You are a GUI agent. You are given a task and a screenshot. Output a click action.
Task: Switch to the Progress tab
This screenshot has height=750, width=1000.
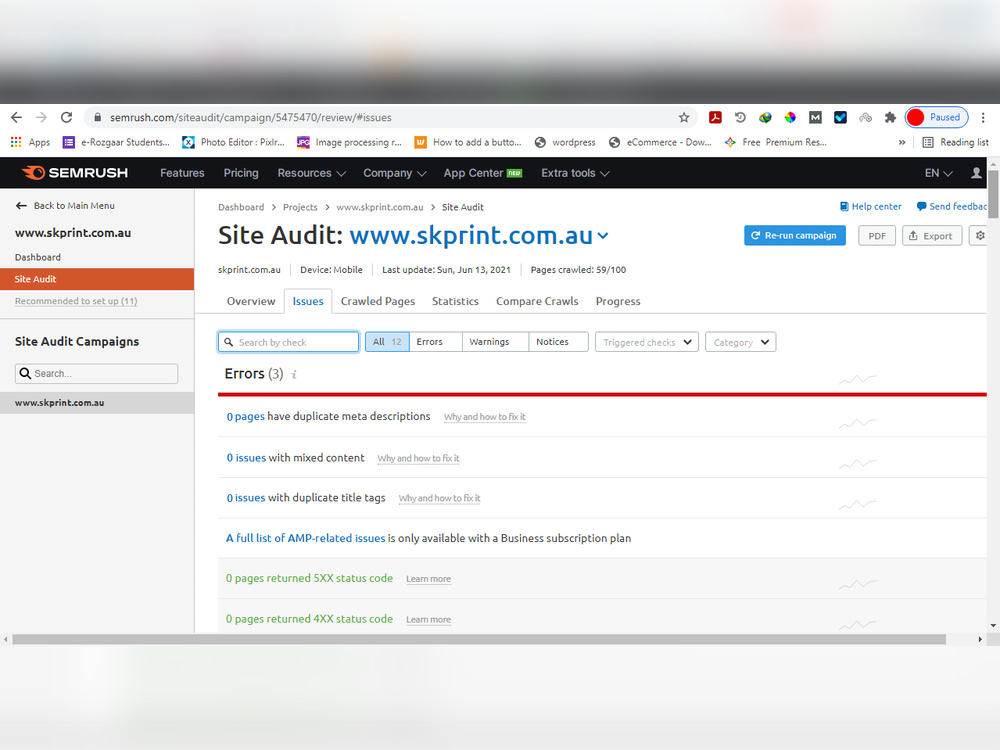[618, 301]
